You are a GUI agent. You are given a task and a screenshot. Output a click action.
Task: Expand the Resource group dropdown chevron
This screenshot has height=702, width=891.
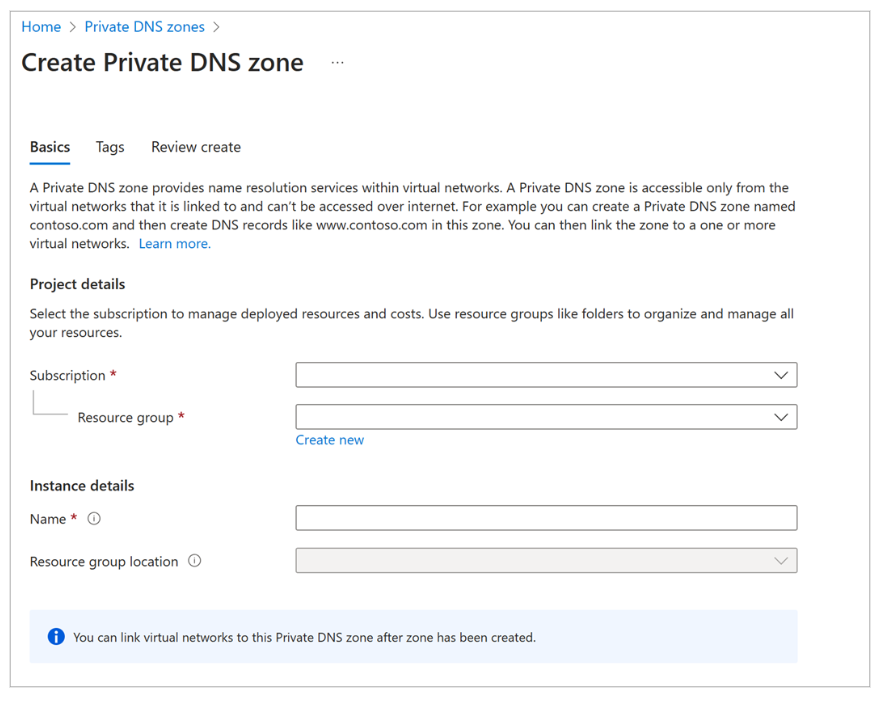[782, 417]
